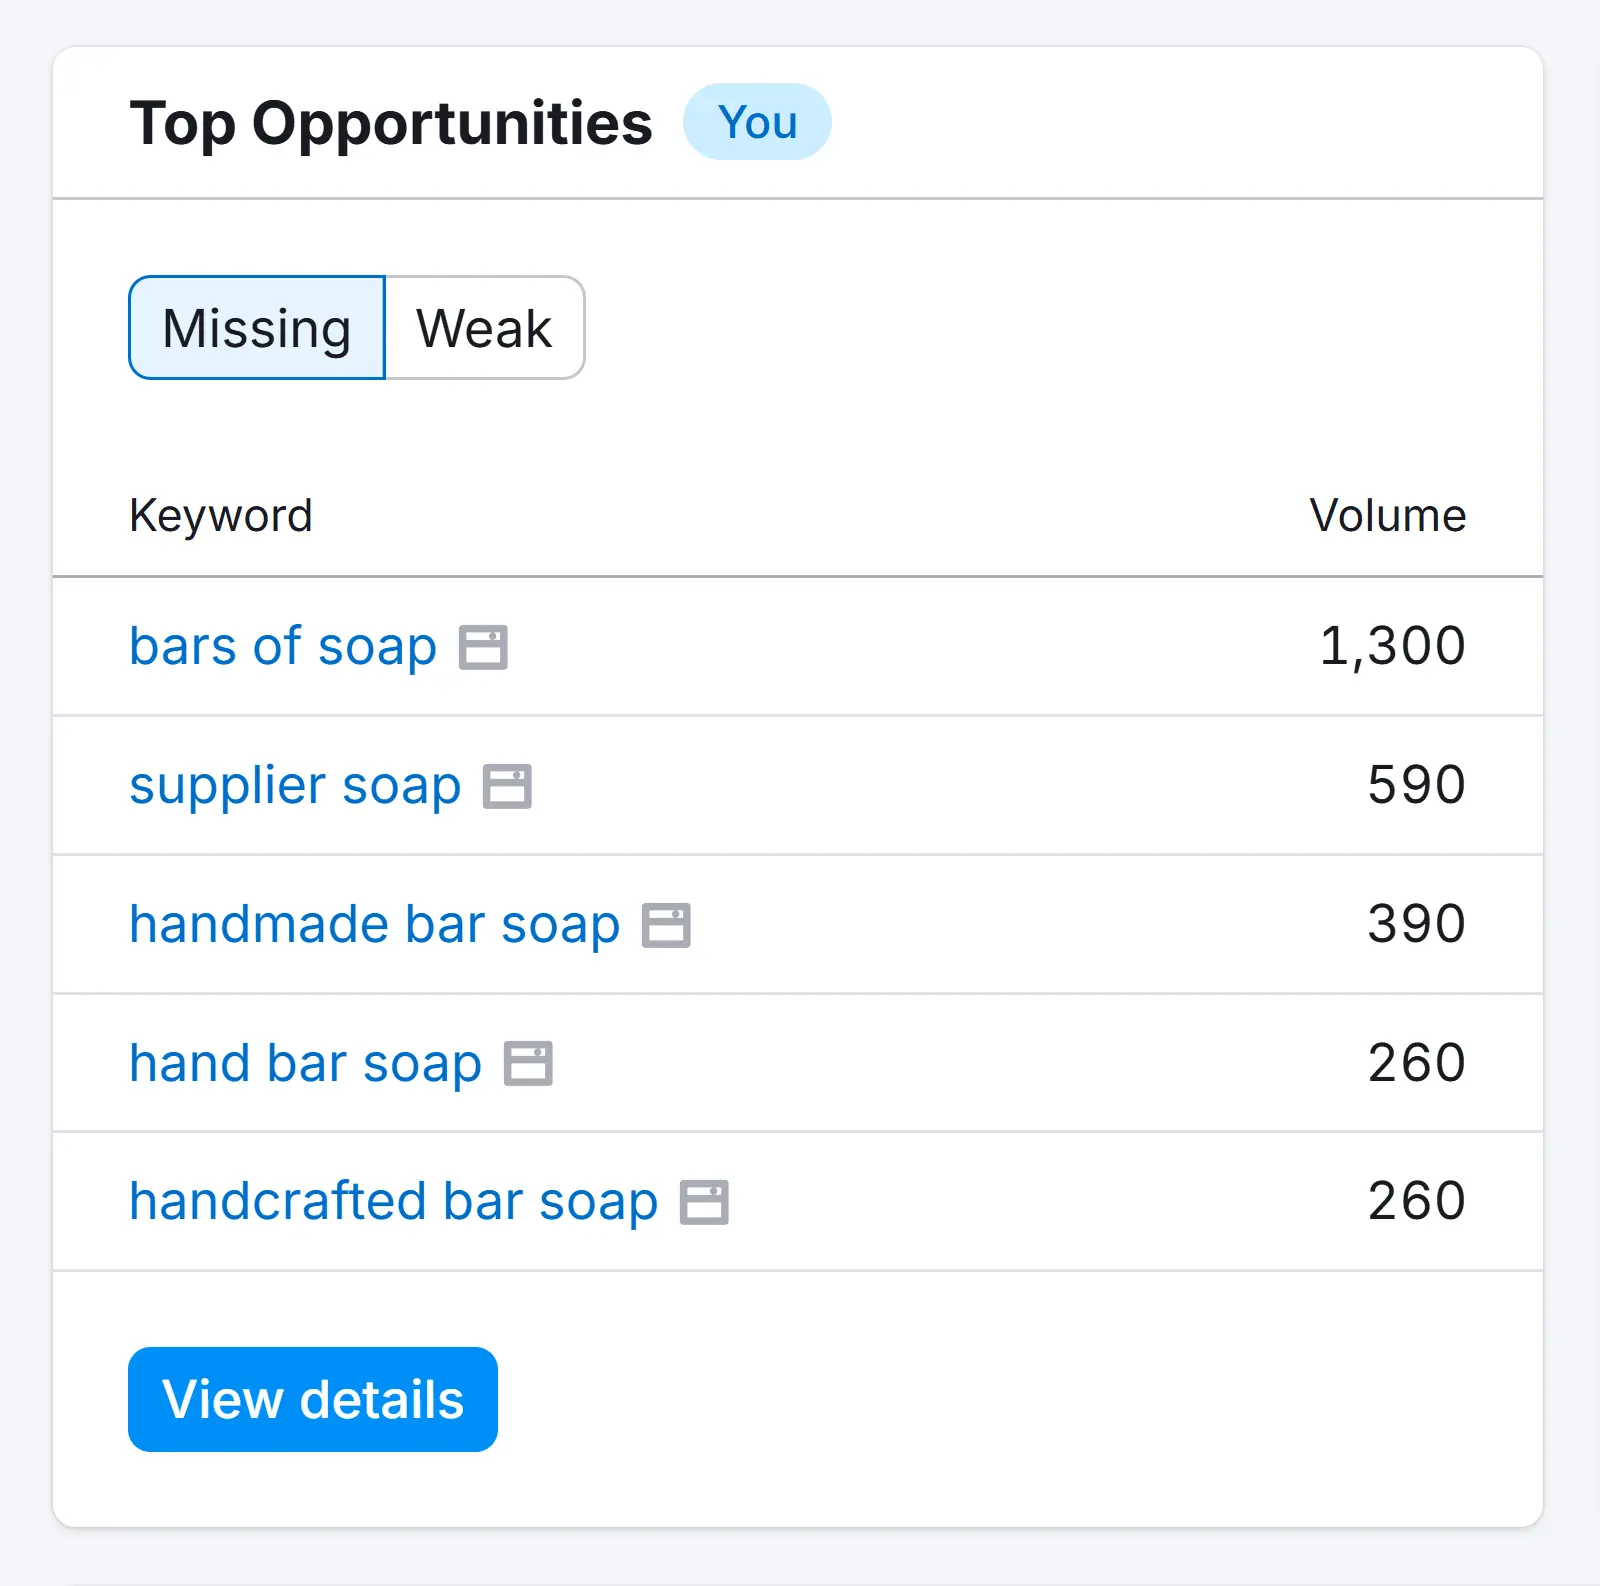Open the SERP preview icon for "handmade bar soap"
1600x1586 pixels.
pyautogui.click(x=666, y=925)
